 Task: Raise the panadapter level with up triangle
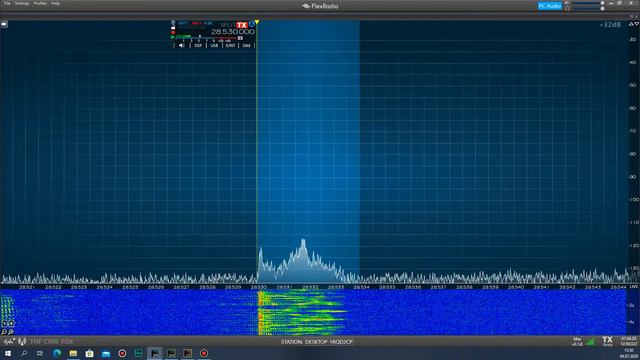tap(631, 24)
